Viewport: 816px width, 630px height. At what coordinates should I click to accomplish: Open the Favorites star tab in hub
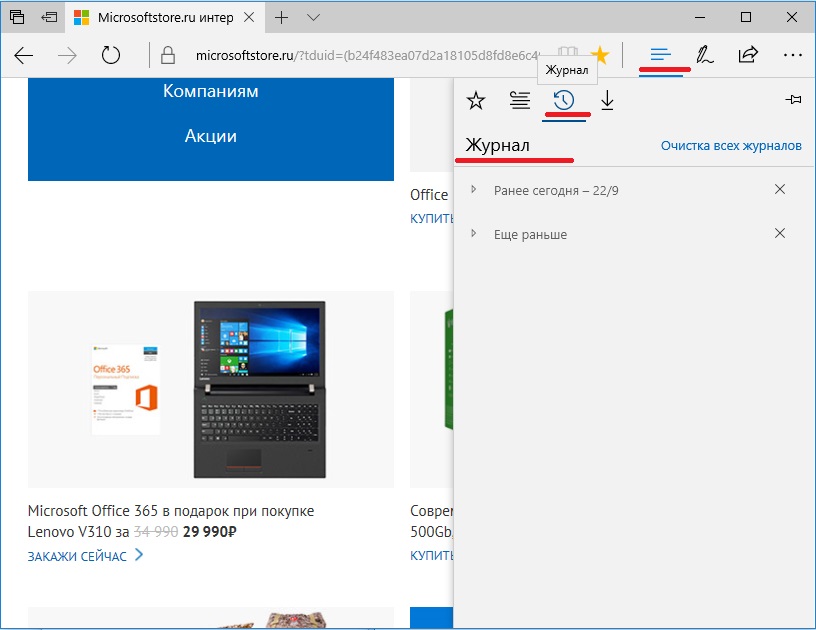pos(476,100)
